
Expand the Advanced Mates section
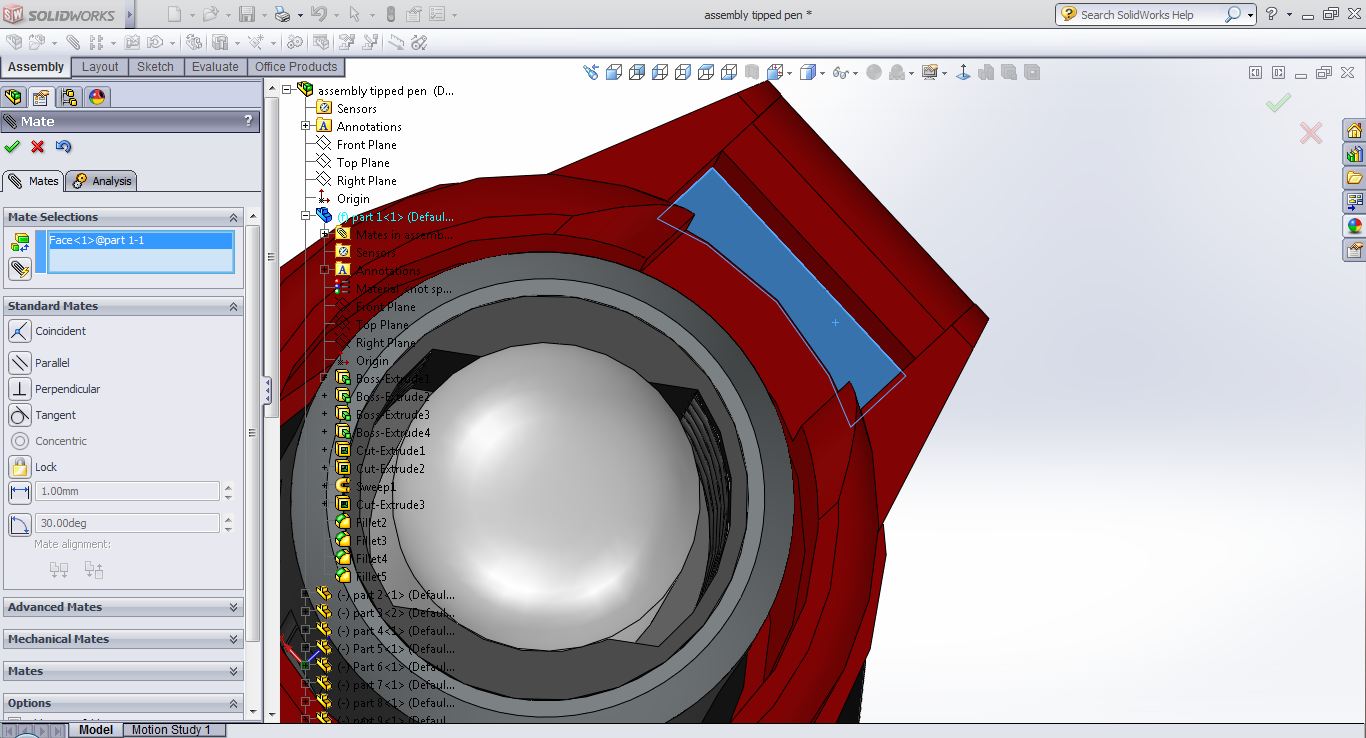pos(123,607)
